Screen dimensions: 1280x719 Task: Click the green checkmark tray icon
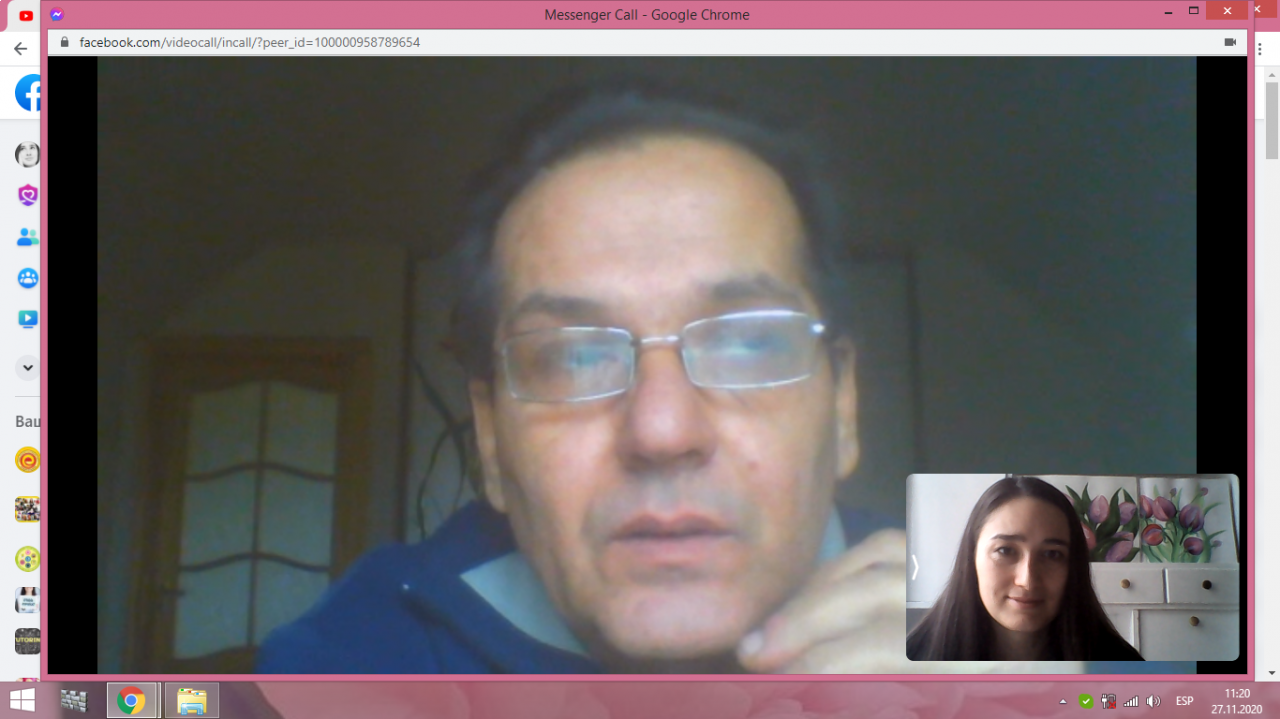point(1086,701)
